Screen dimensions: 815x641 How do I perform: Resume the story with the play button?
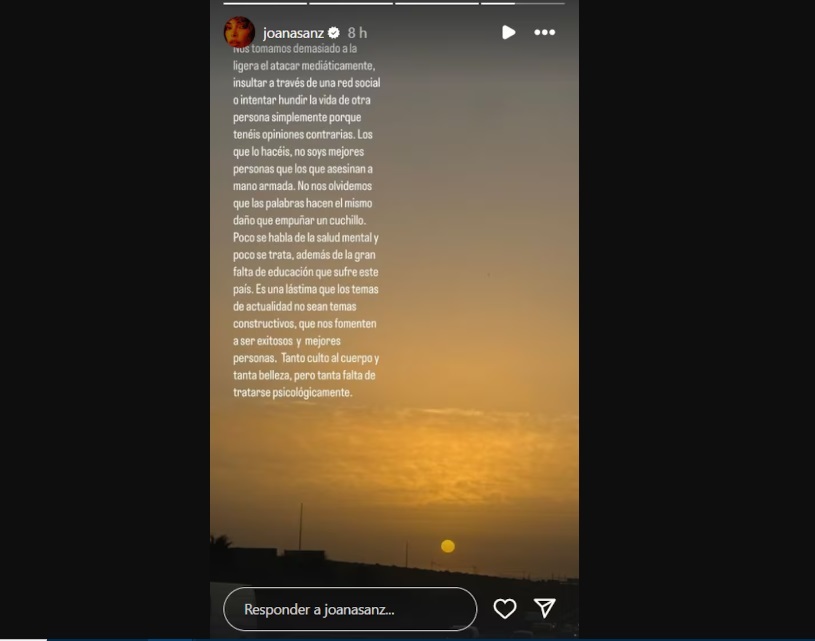[x=508, y=33]
